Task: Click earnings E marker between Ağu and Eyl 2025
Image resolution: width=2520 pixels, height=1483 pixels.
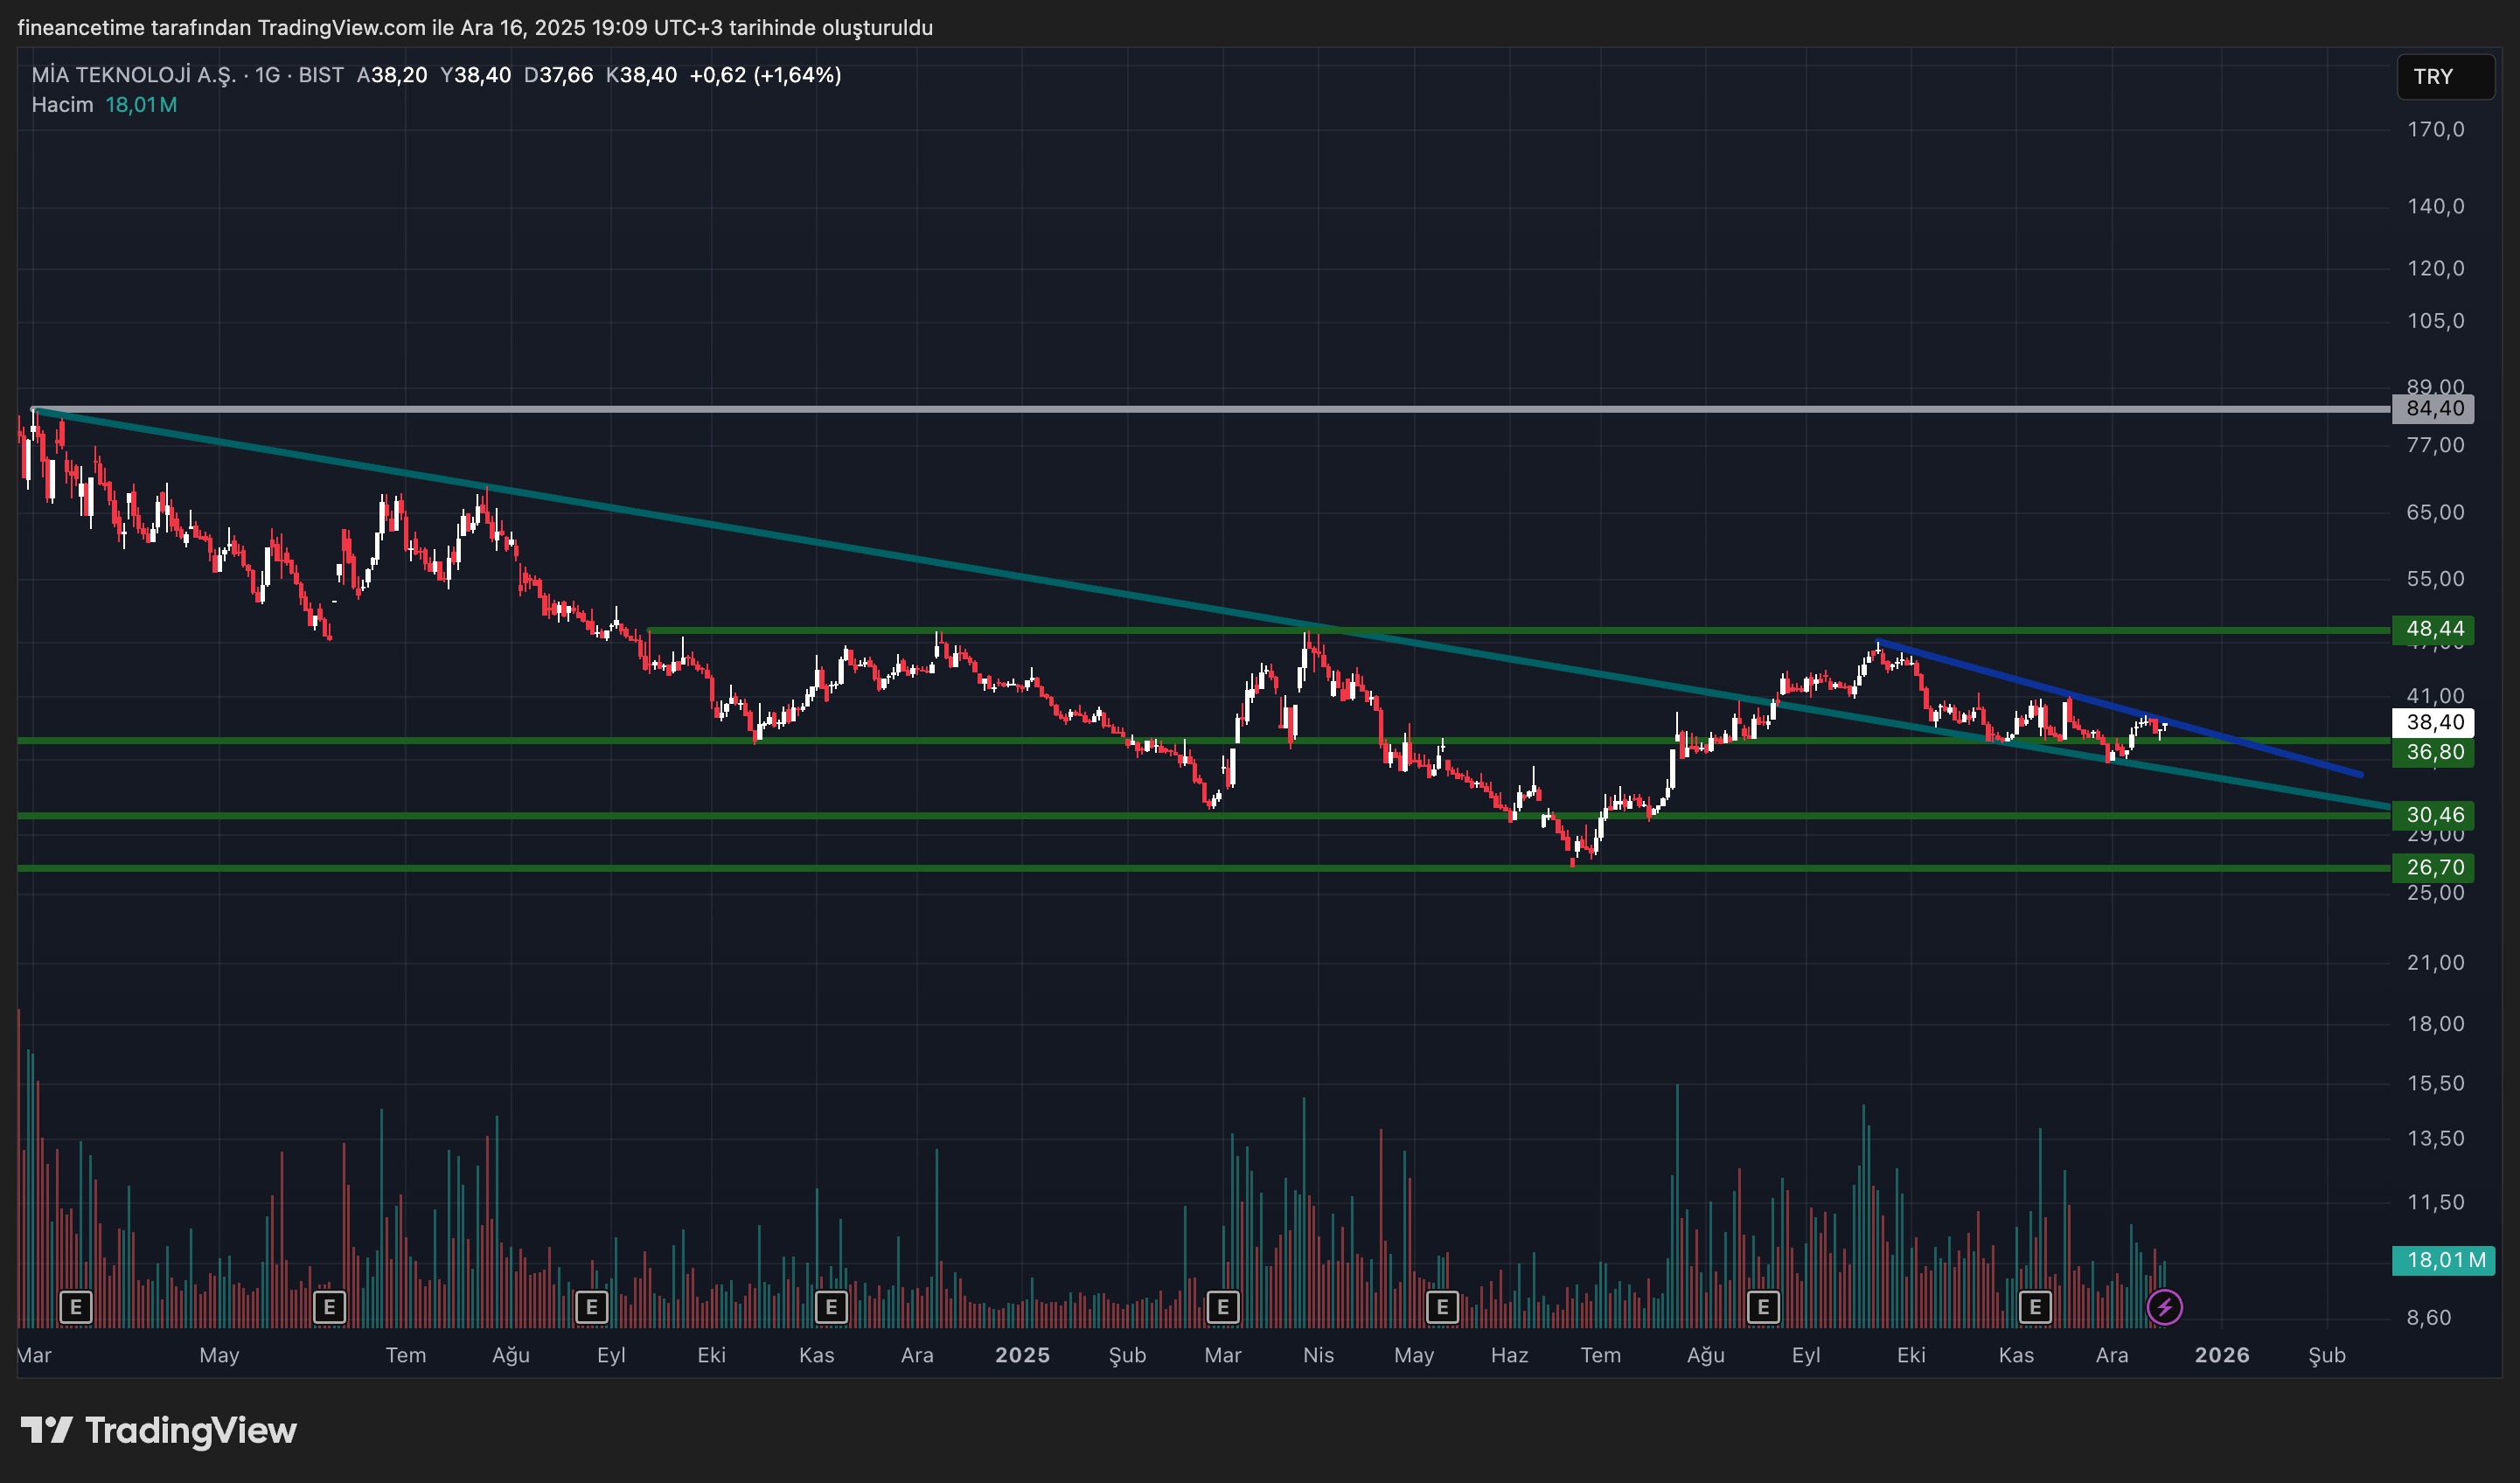Action: (x=1763, y=1307)
